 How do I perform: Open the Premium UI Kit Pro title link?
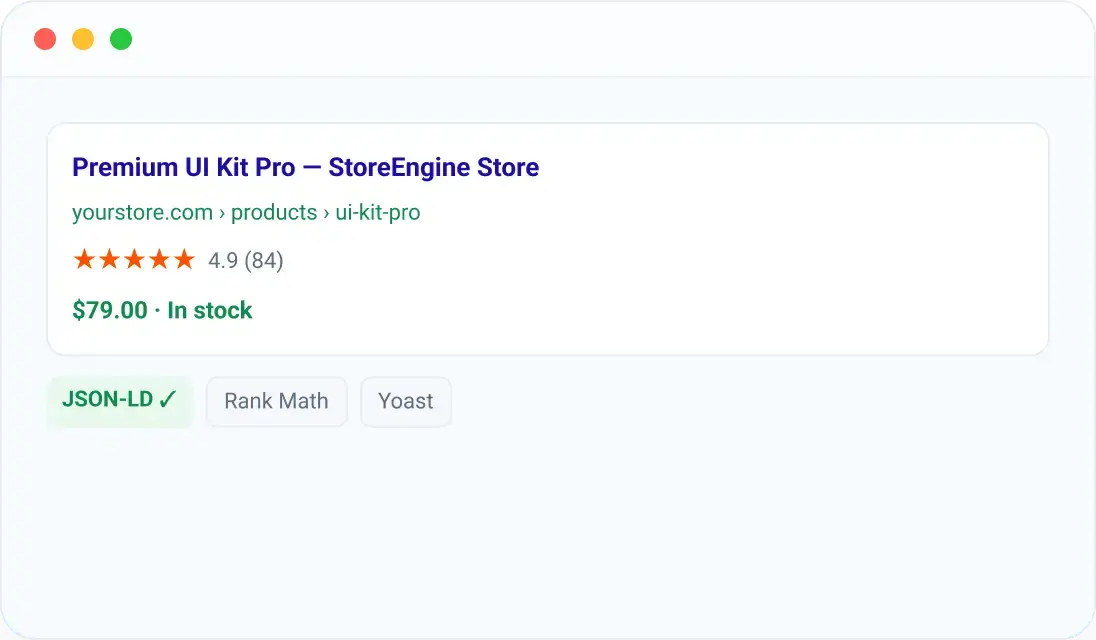click(x=305, y=168)
